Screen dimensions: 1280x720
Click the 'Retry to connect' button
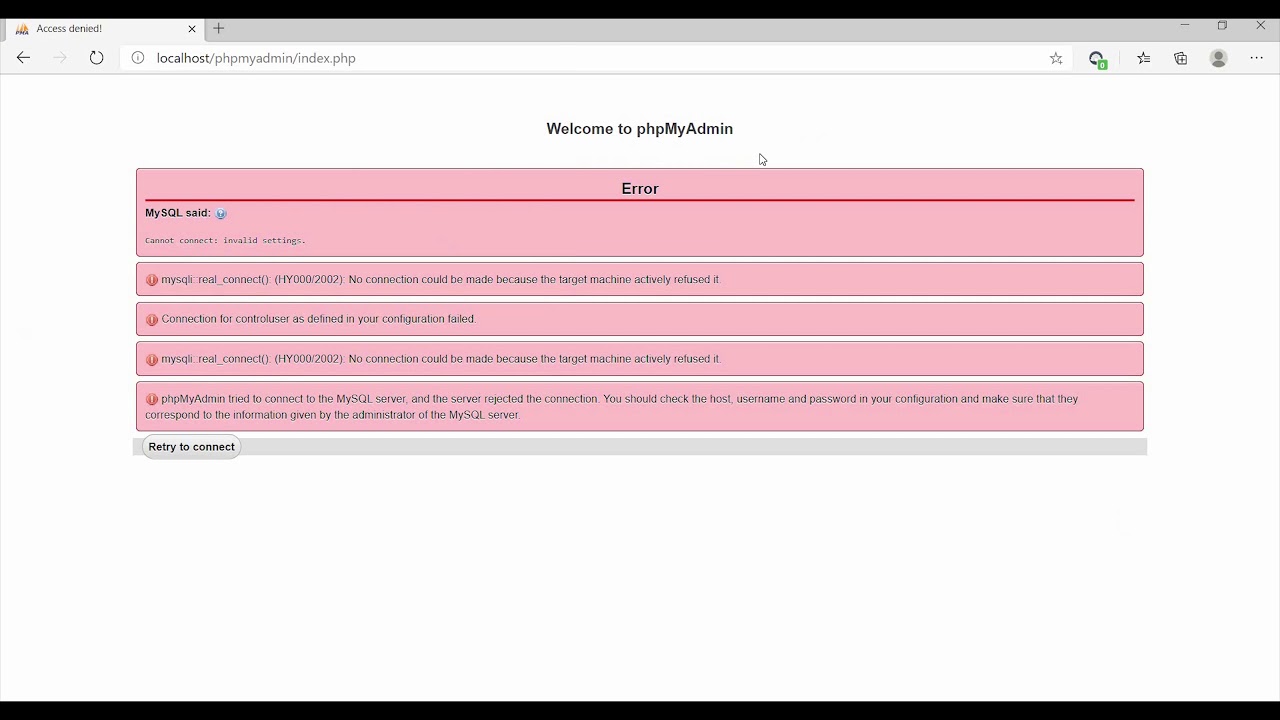click(191, 447)
